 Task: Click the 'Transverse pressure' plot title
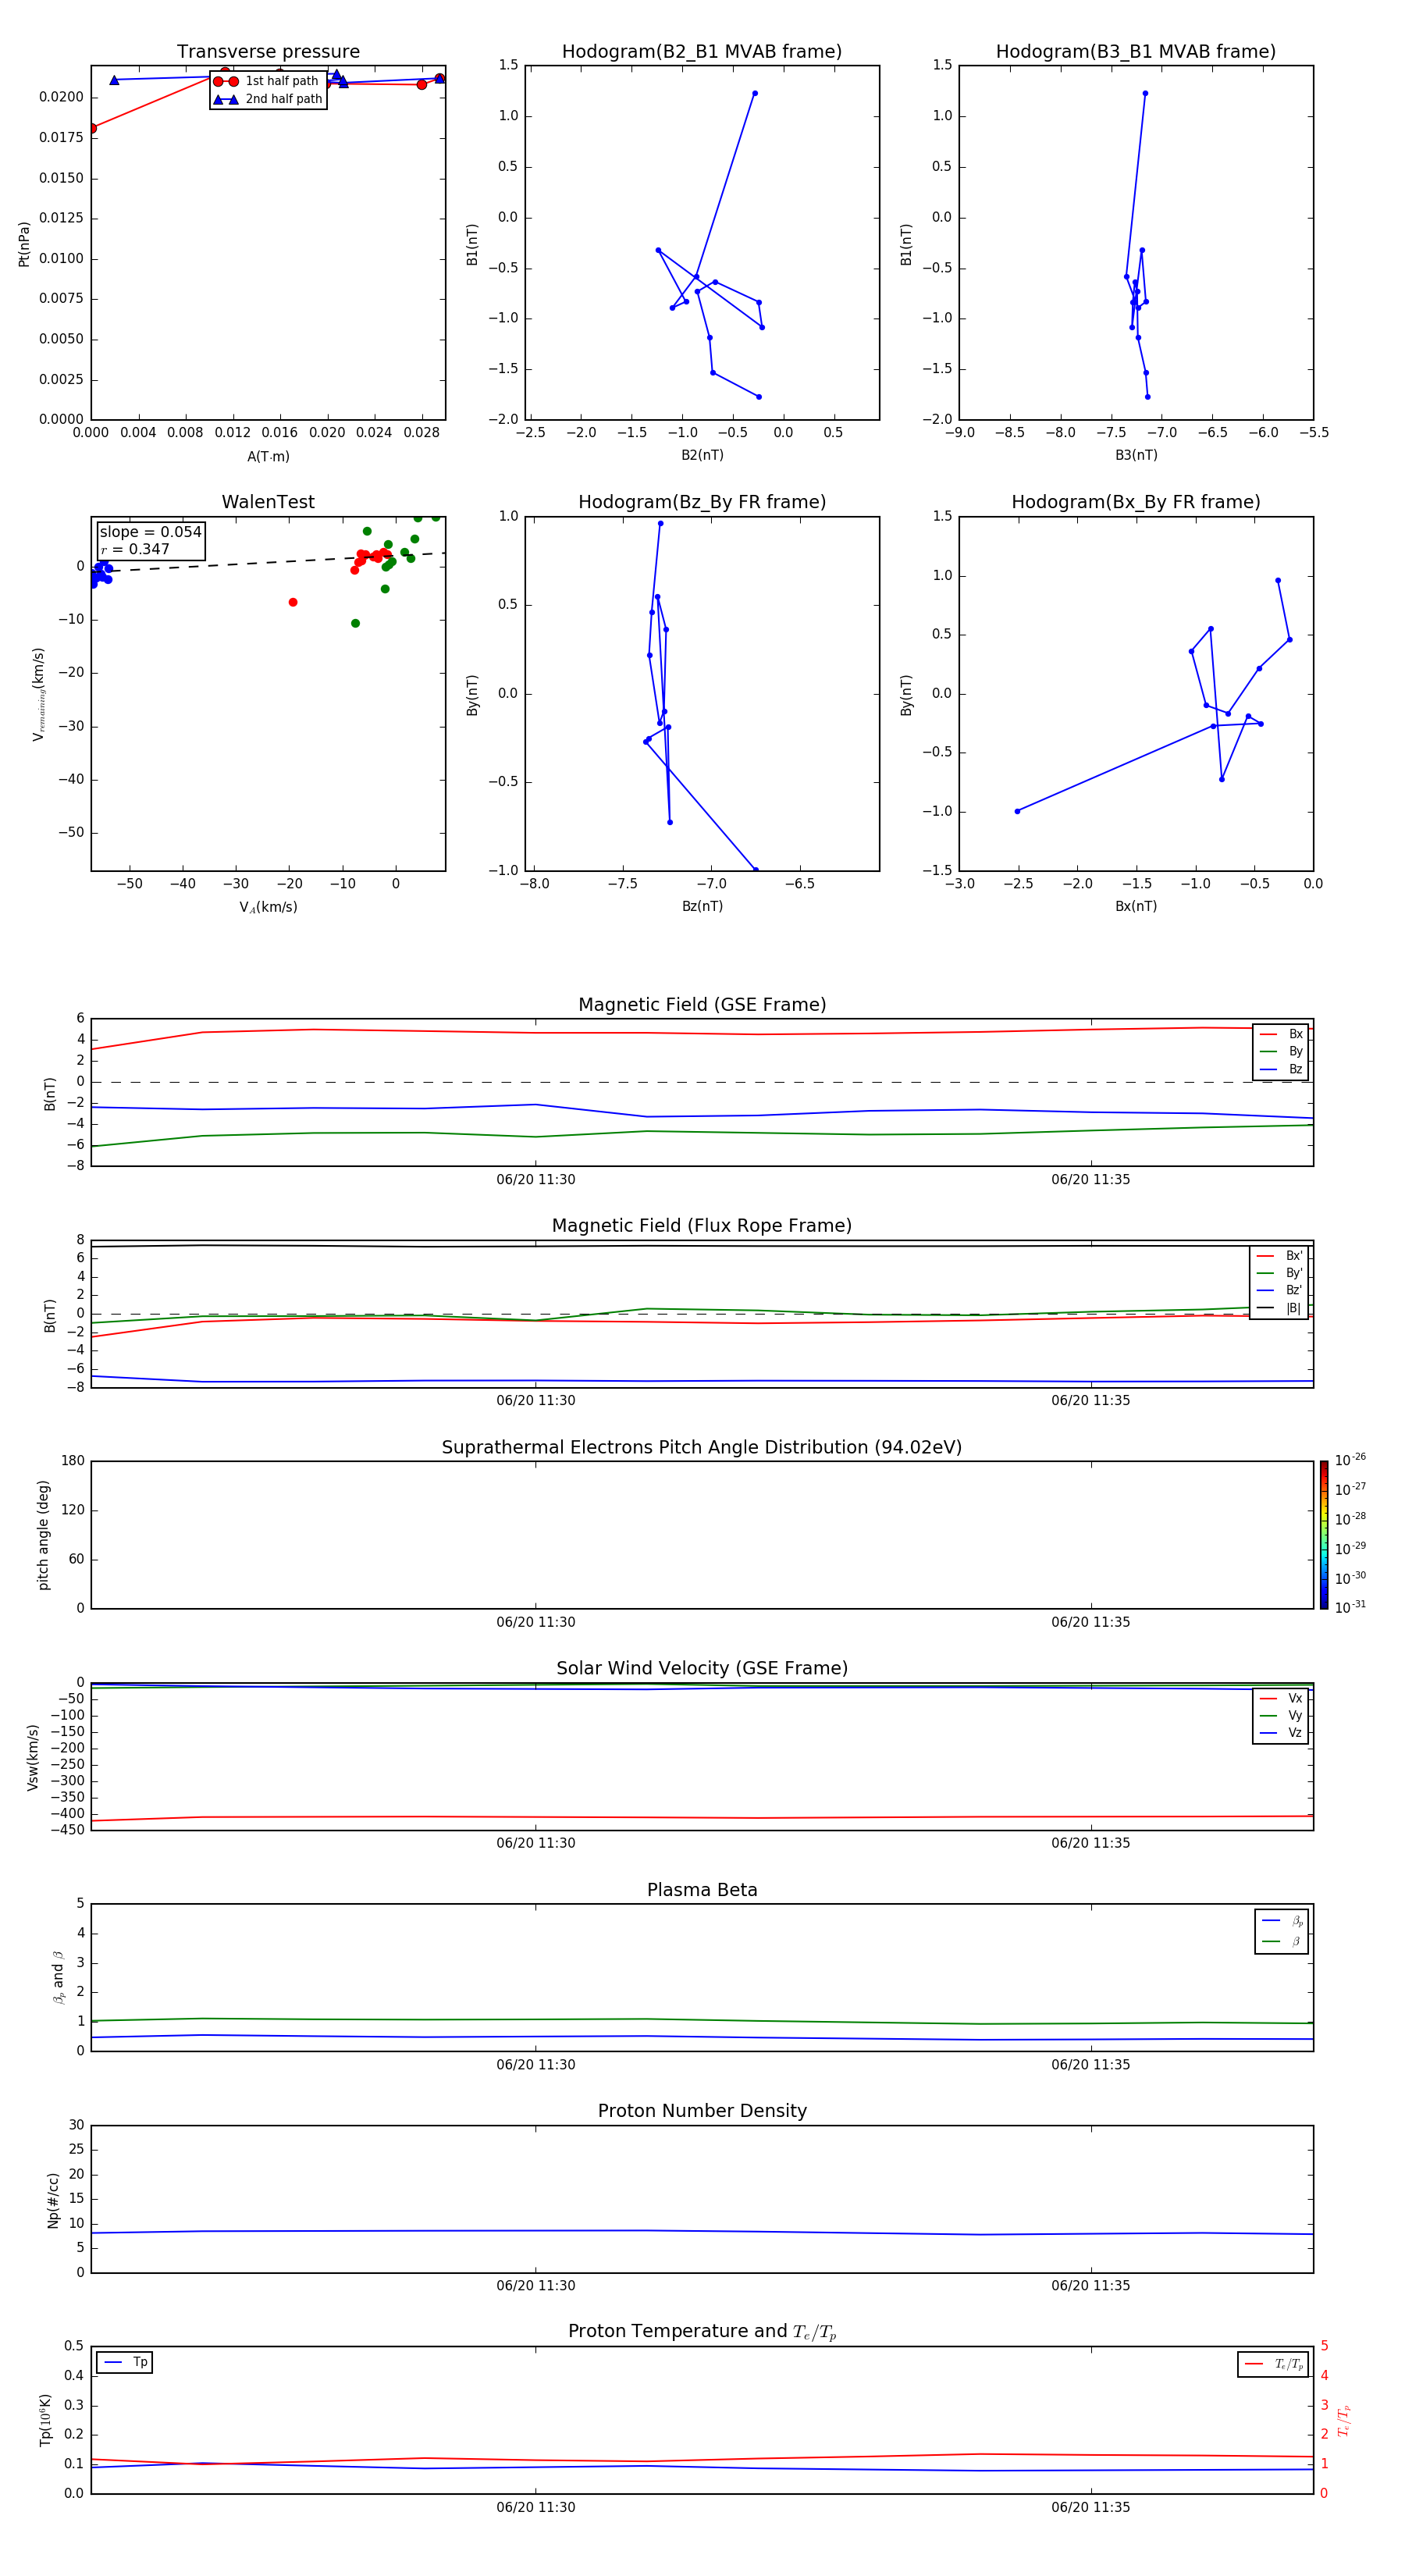(x=268, y=52)
